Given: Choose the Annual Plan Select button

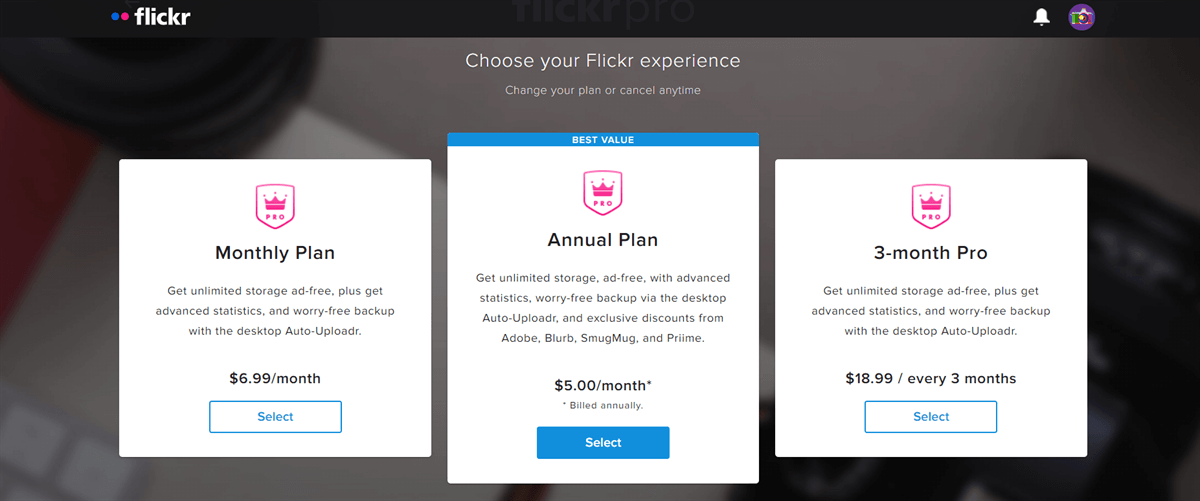Looking at the screenshot, I should tap(603, 442).
